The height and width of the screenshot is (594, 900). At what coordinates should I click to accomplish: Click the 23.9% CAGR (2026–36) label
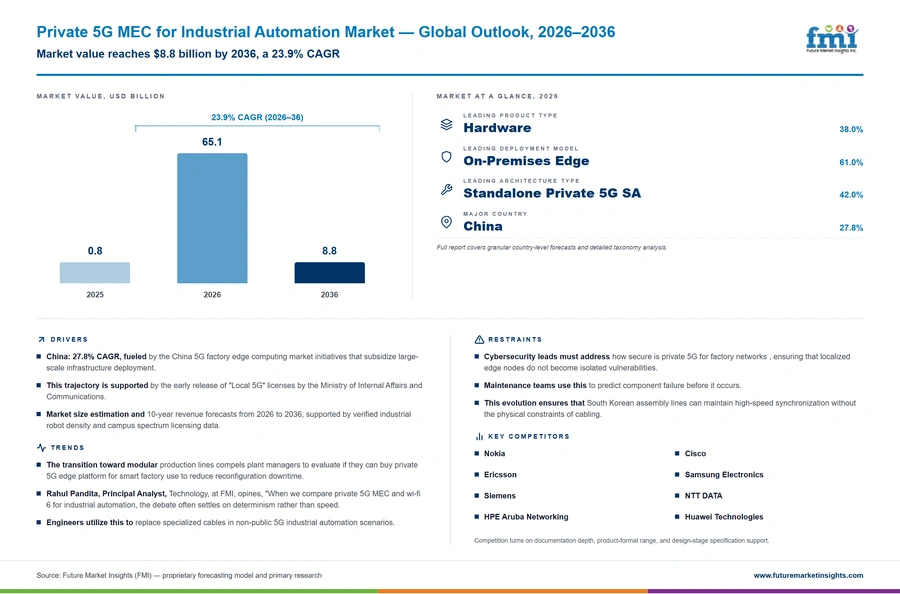(257, 117)
